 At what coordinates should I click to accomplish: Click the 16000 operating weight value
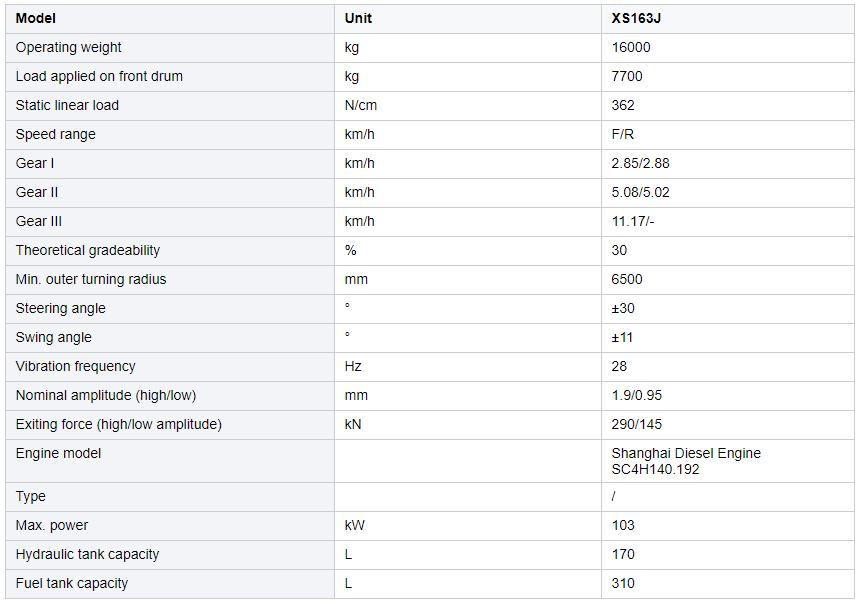[x=630, y=47]
